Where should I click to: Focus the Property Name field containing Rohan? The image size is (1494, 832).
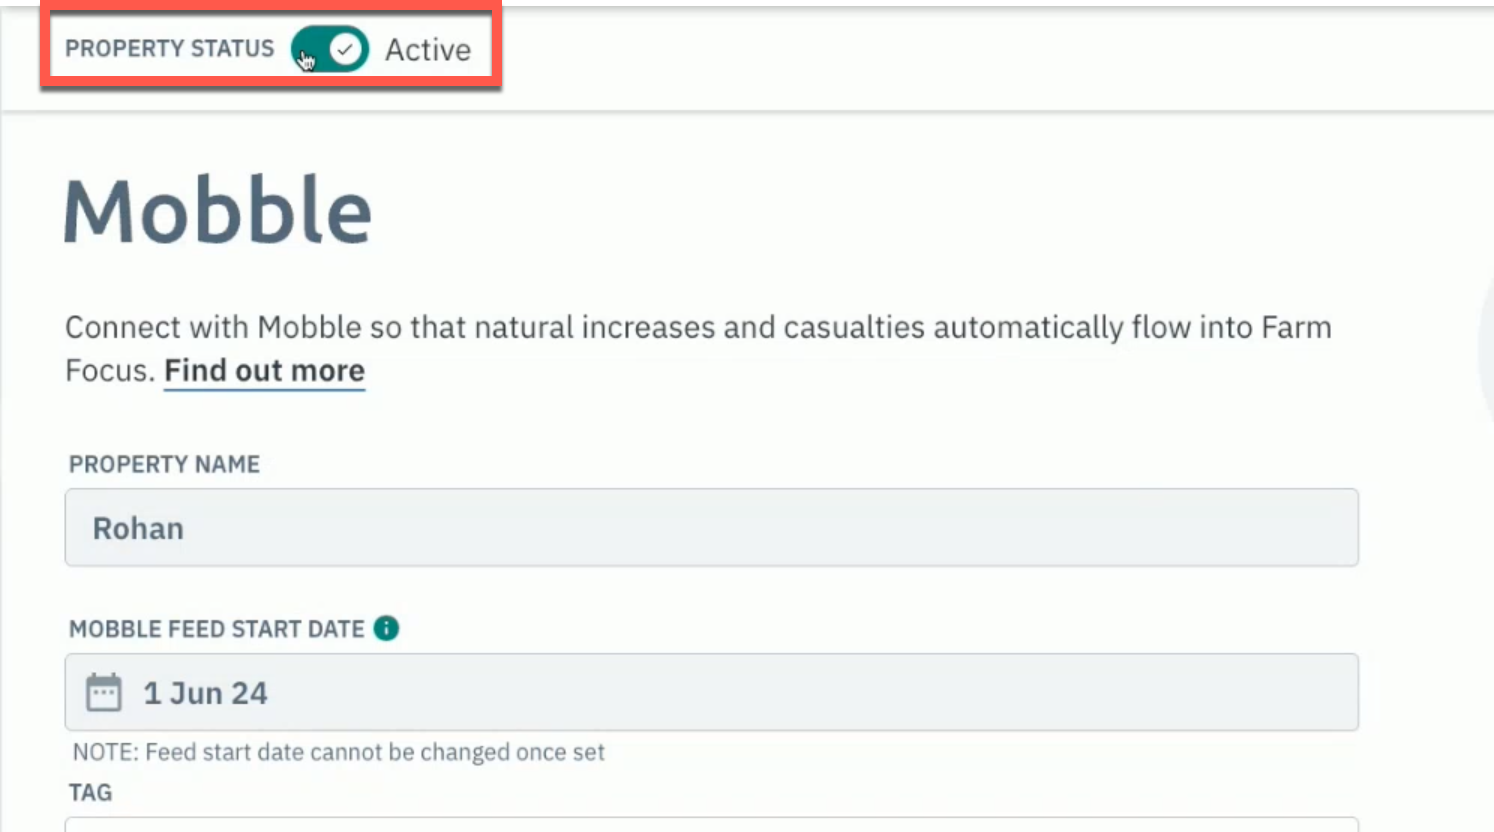(711, 527)
